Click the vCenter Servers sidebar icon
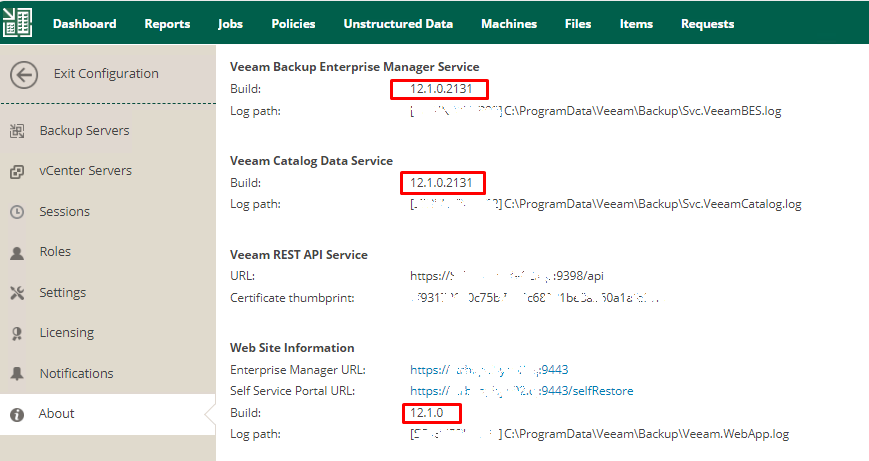The width and height of the screenshot is (869, 461). click(x=17, y=171)
